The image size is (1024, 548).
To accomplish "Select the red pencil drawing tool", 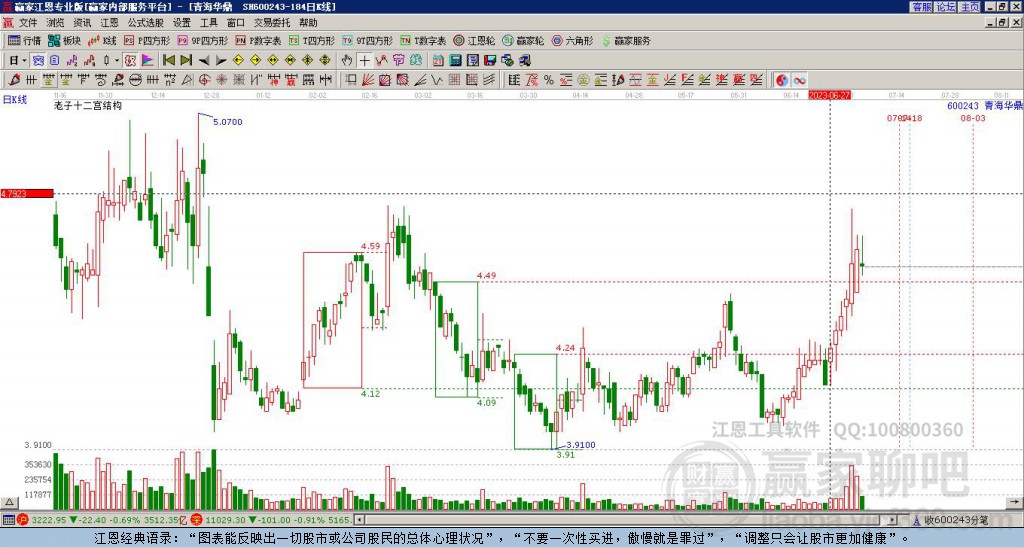I will pyautogui.click(x=14, y=80).
